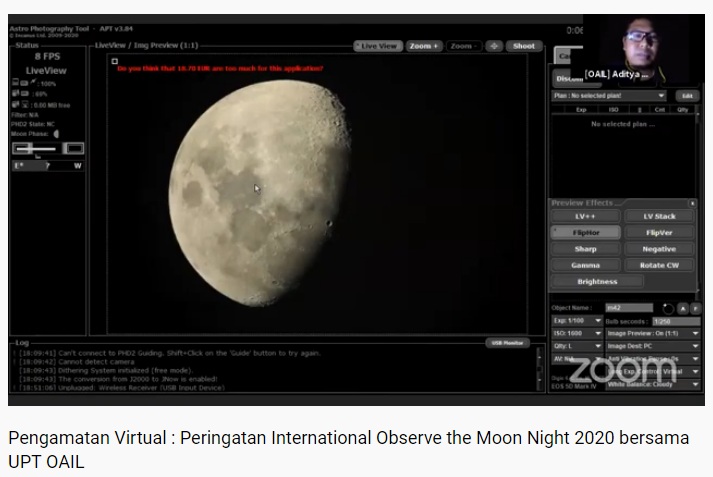713x477 pixels.
Task: Click the ISO column header in plan table
Action: [613, 110]
